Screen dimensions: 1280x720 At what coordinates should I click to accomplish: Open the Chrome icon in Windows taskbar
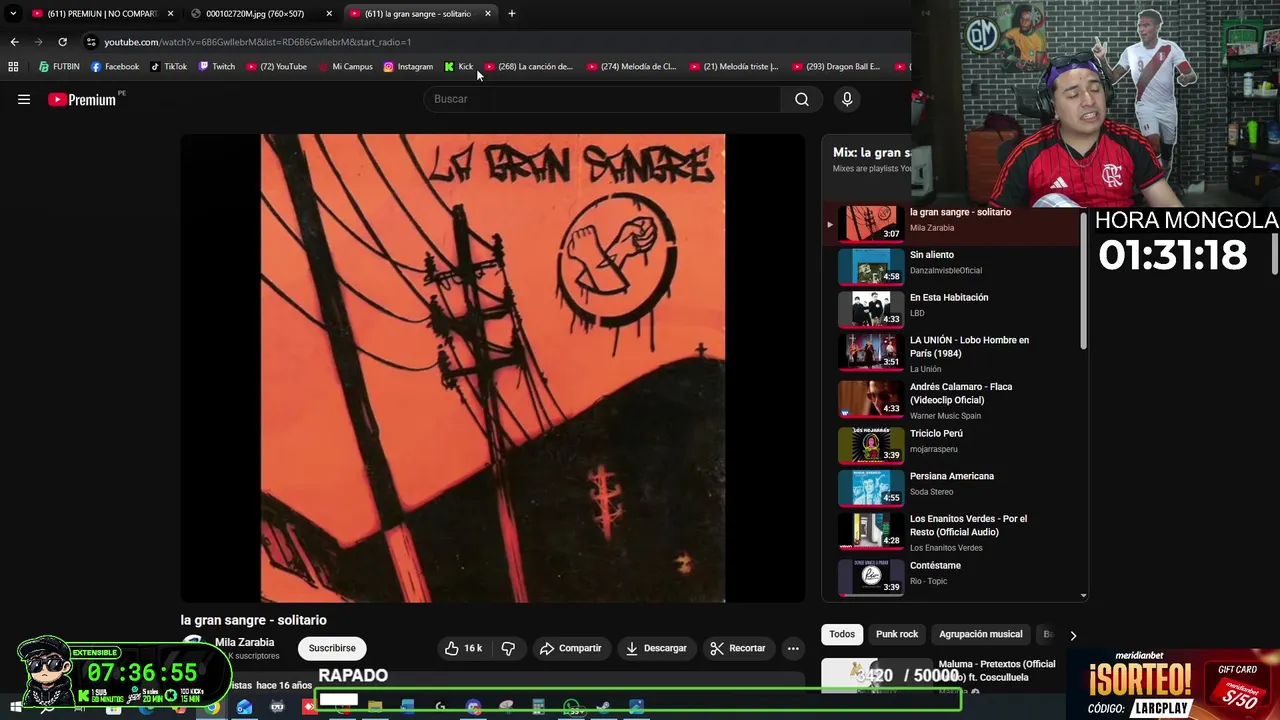click(211, 707)
